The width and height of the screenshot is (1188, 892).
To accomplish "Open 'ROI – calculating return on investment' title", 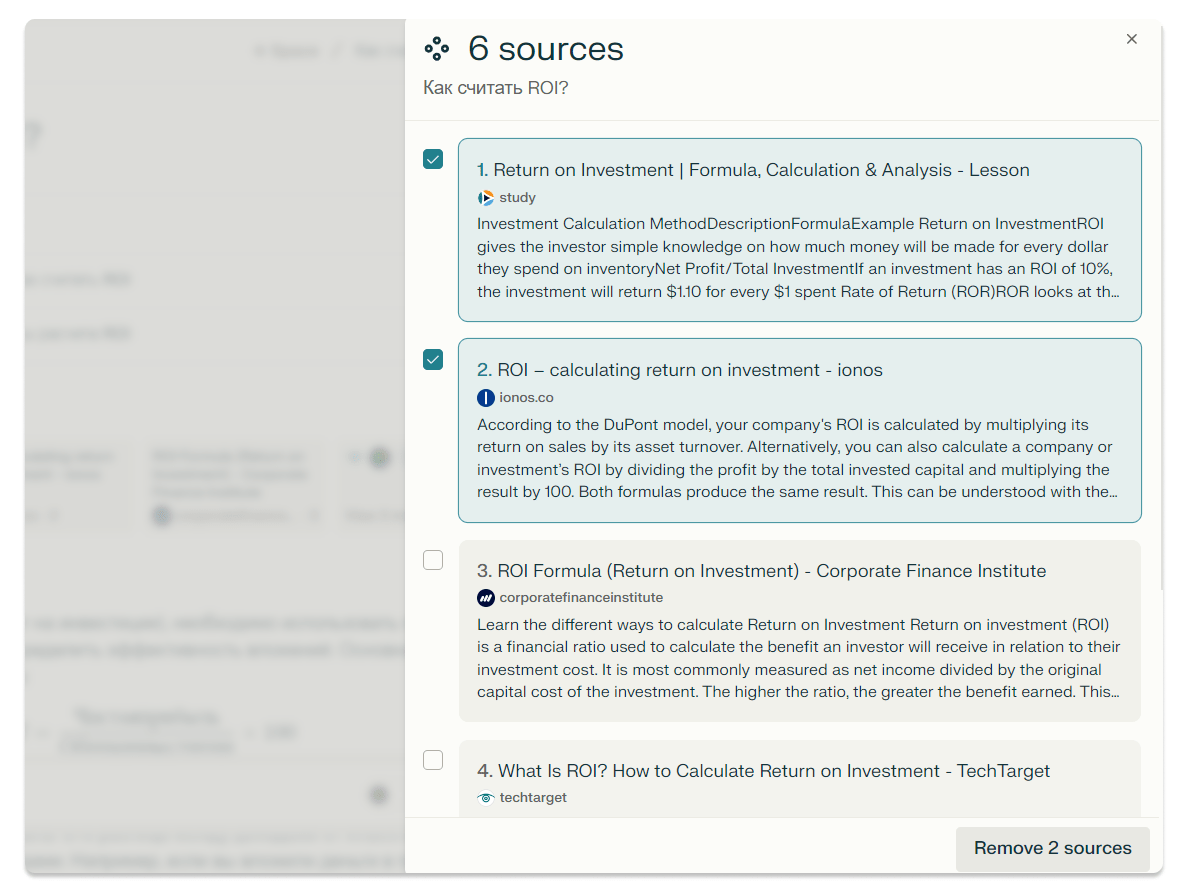I will [x=680, y=370].
